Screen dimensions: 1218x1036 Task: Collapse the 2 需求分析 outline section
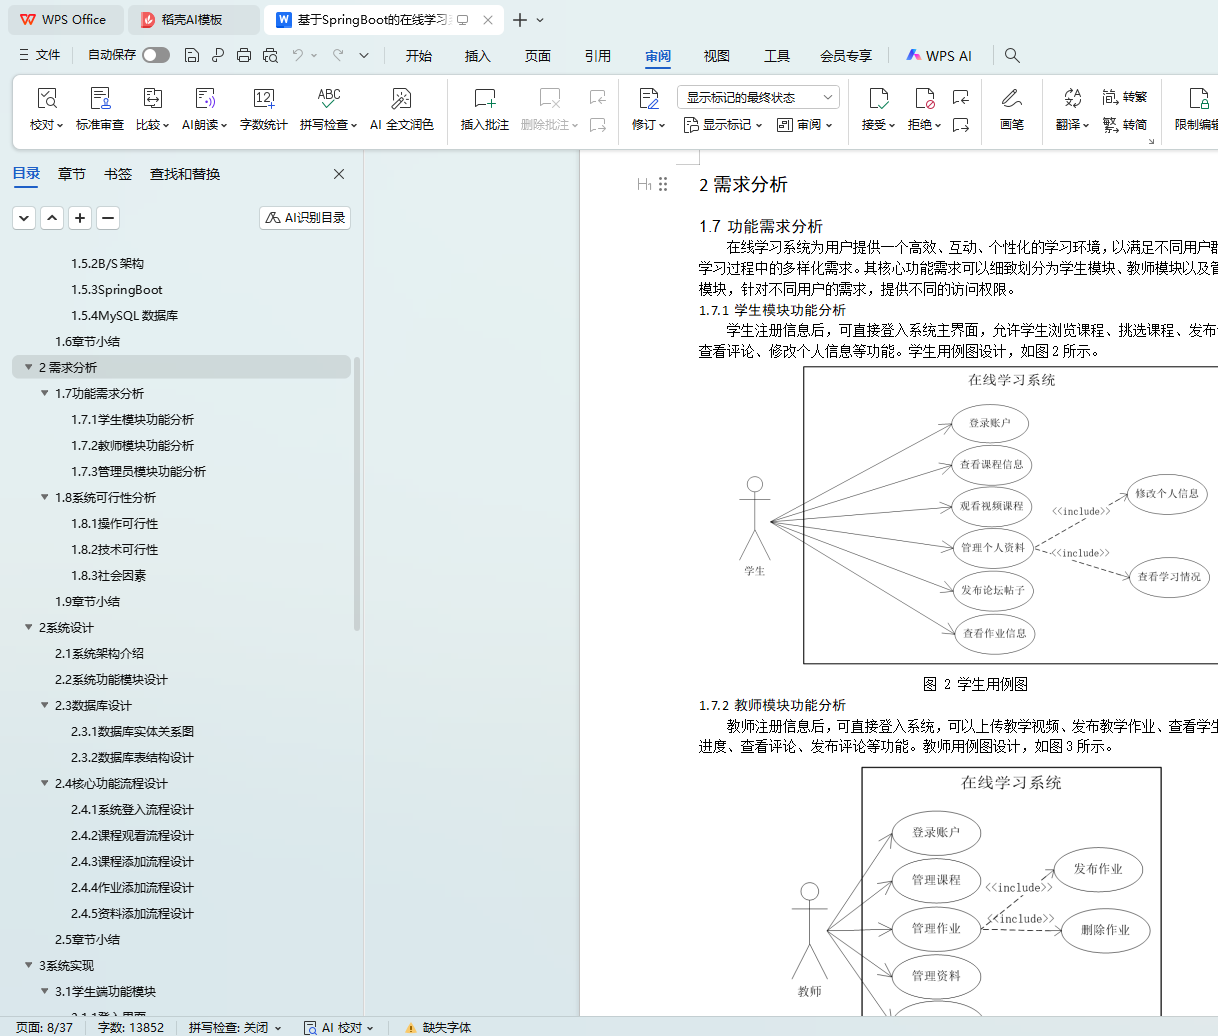[28, 367]
